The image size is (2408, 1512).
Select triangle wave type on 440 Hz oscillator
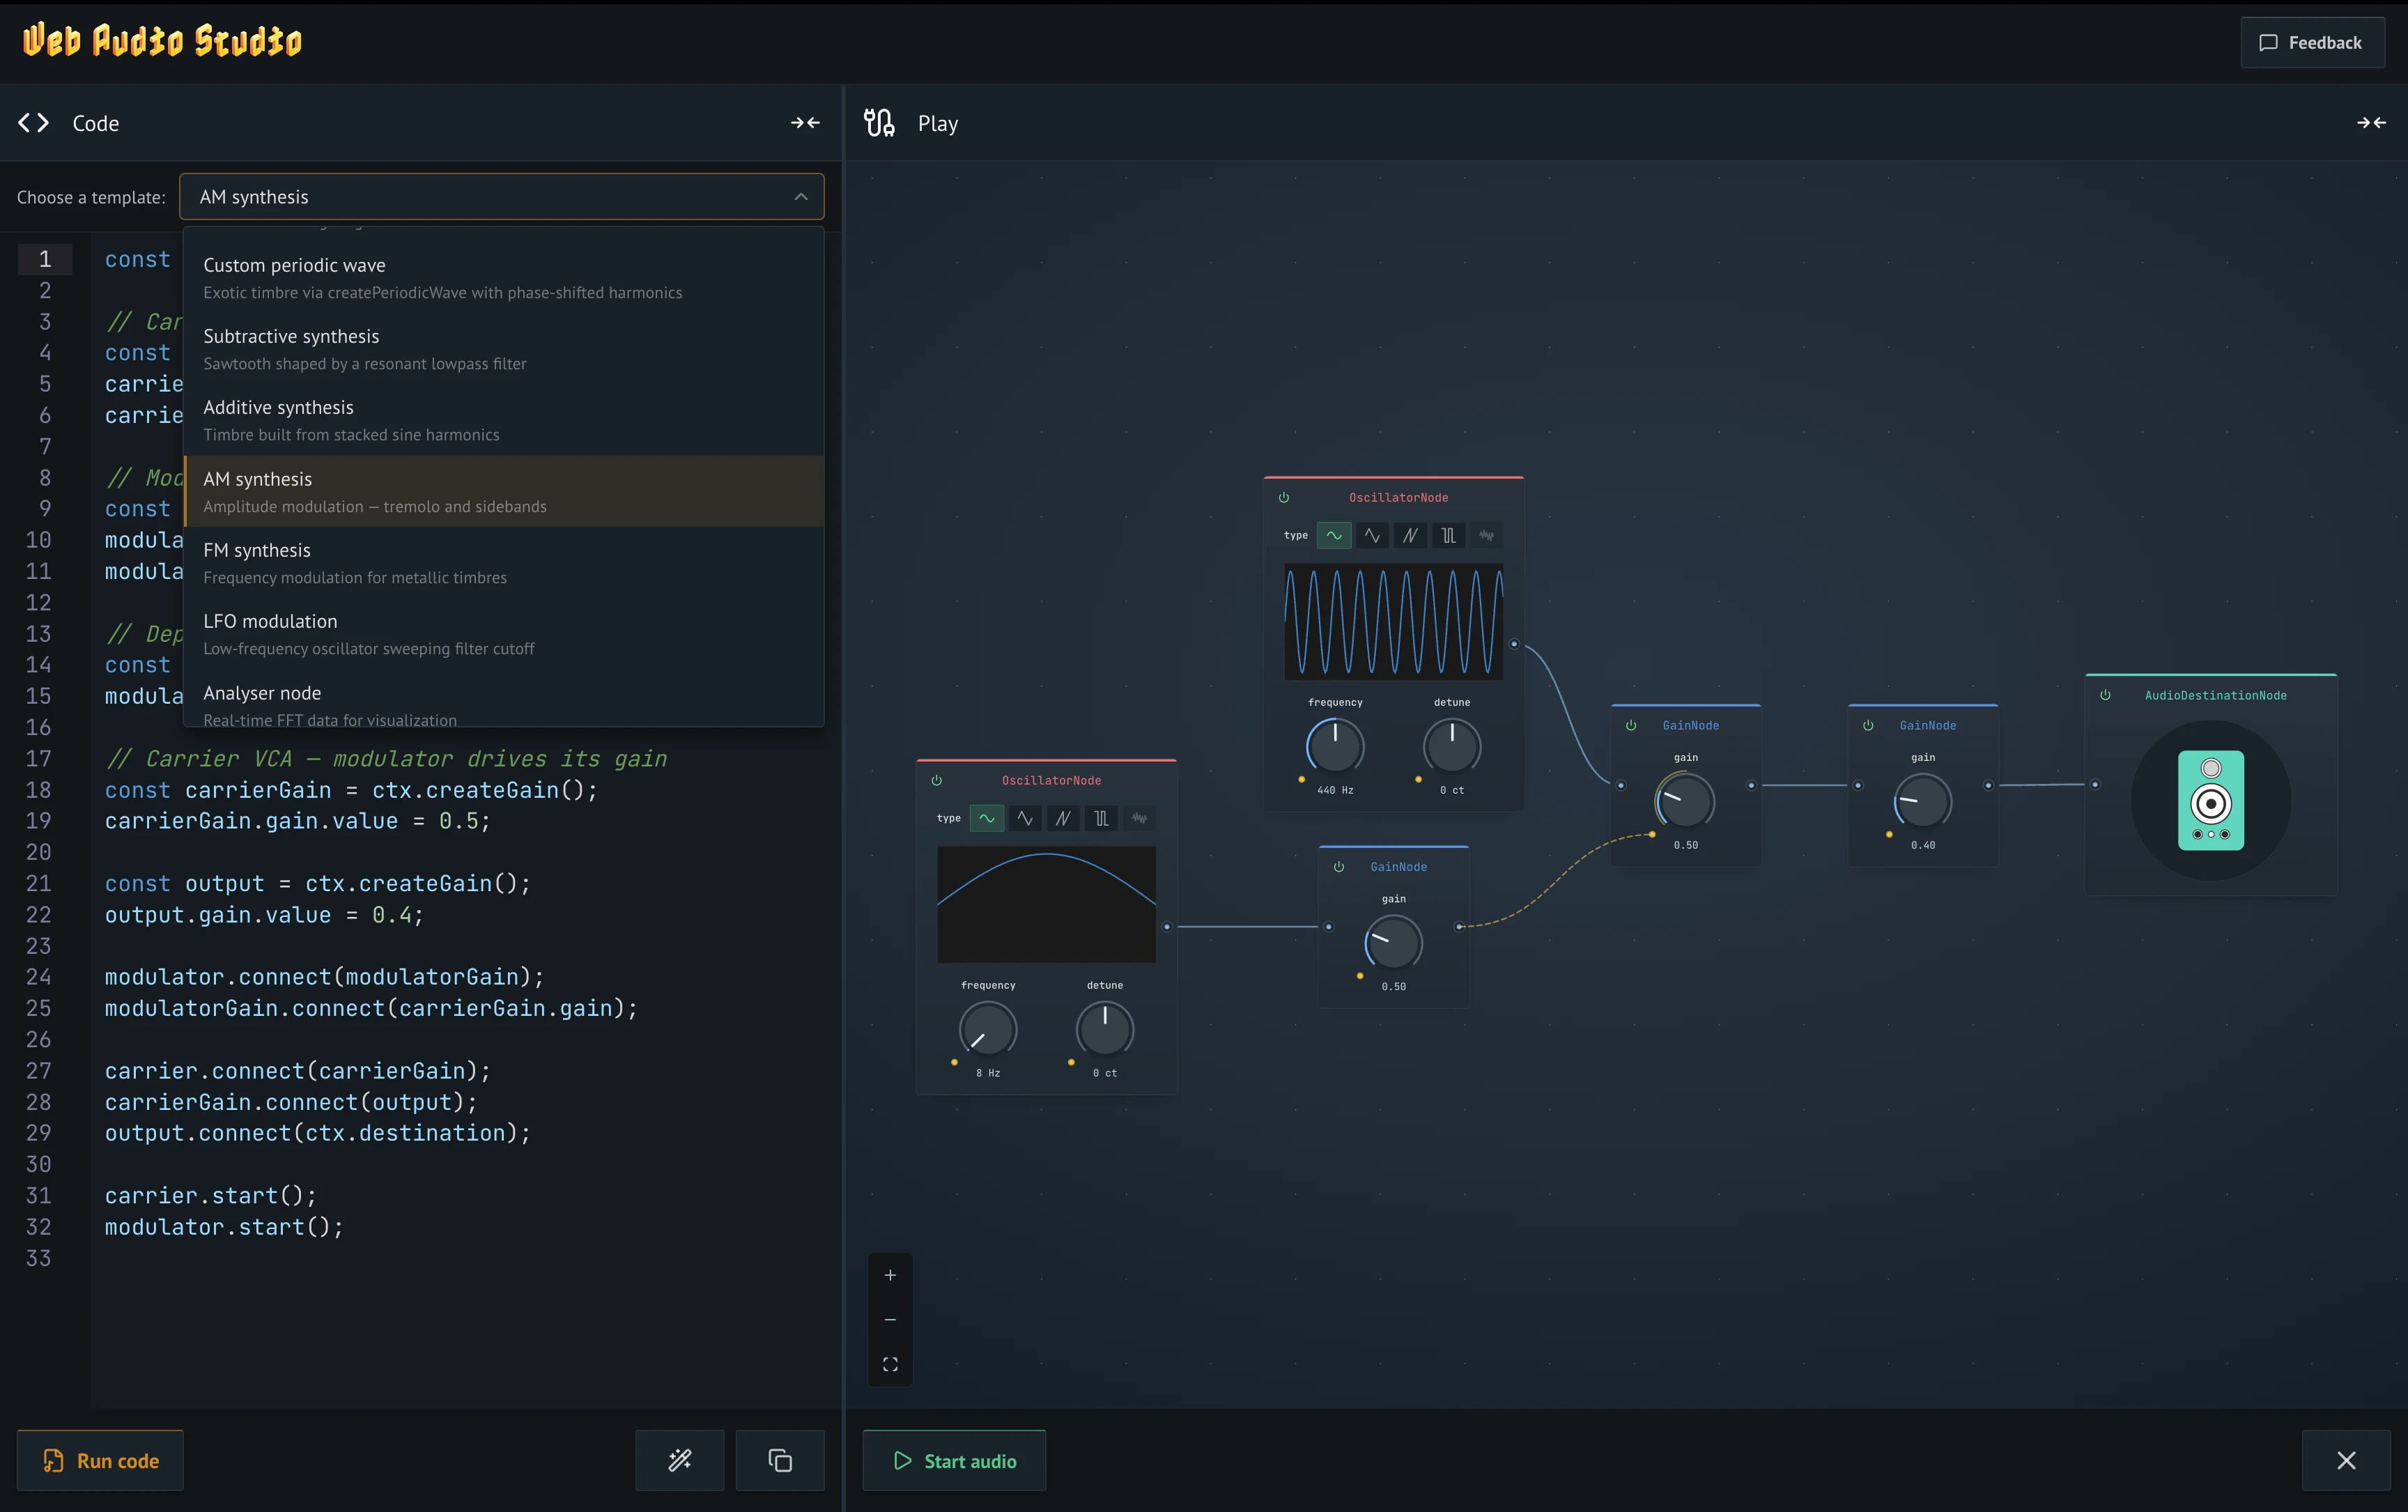pyautogui.click(x=1372, y=536)
